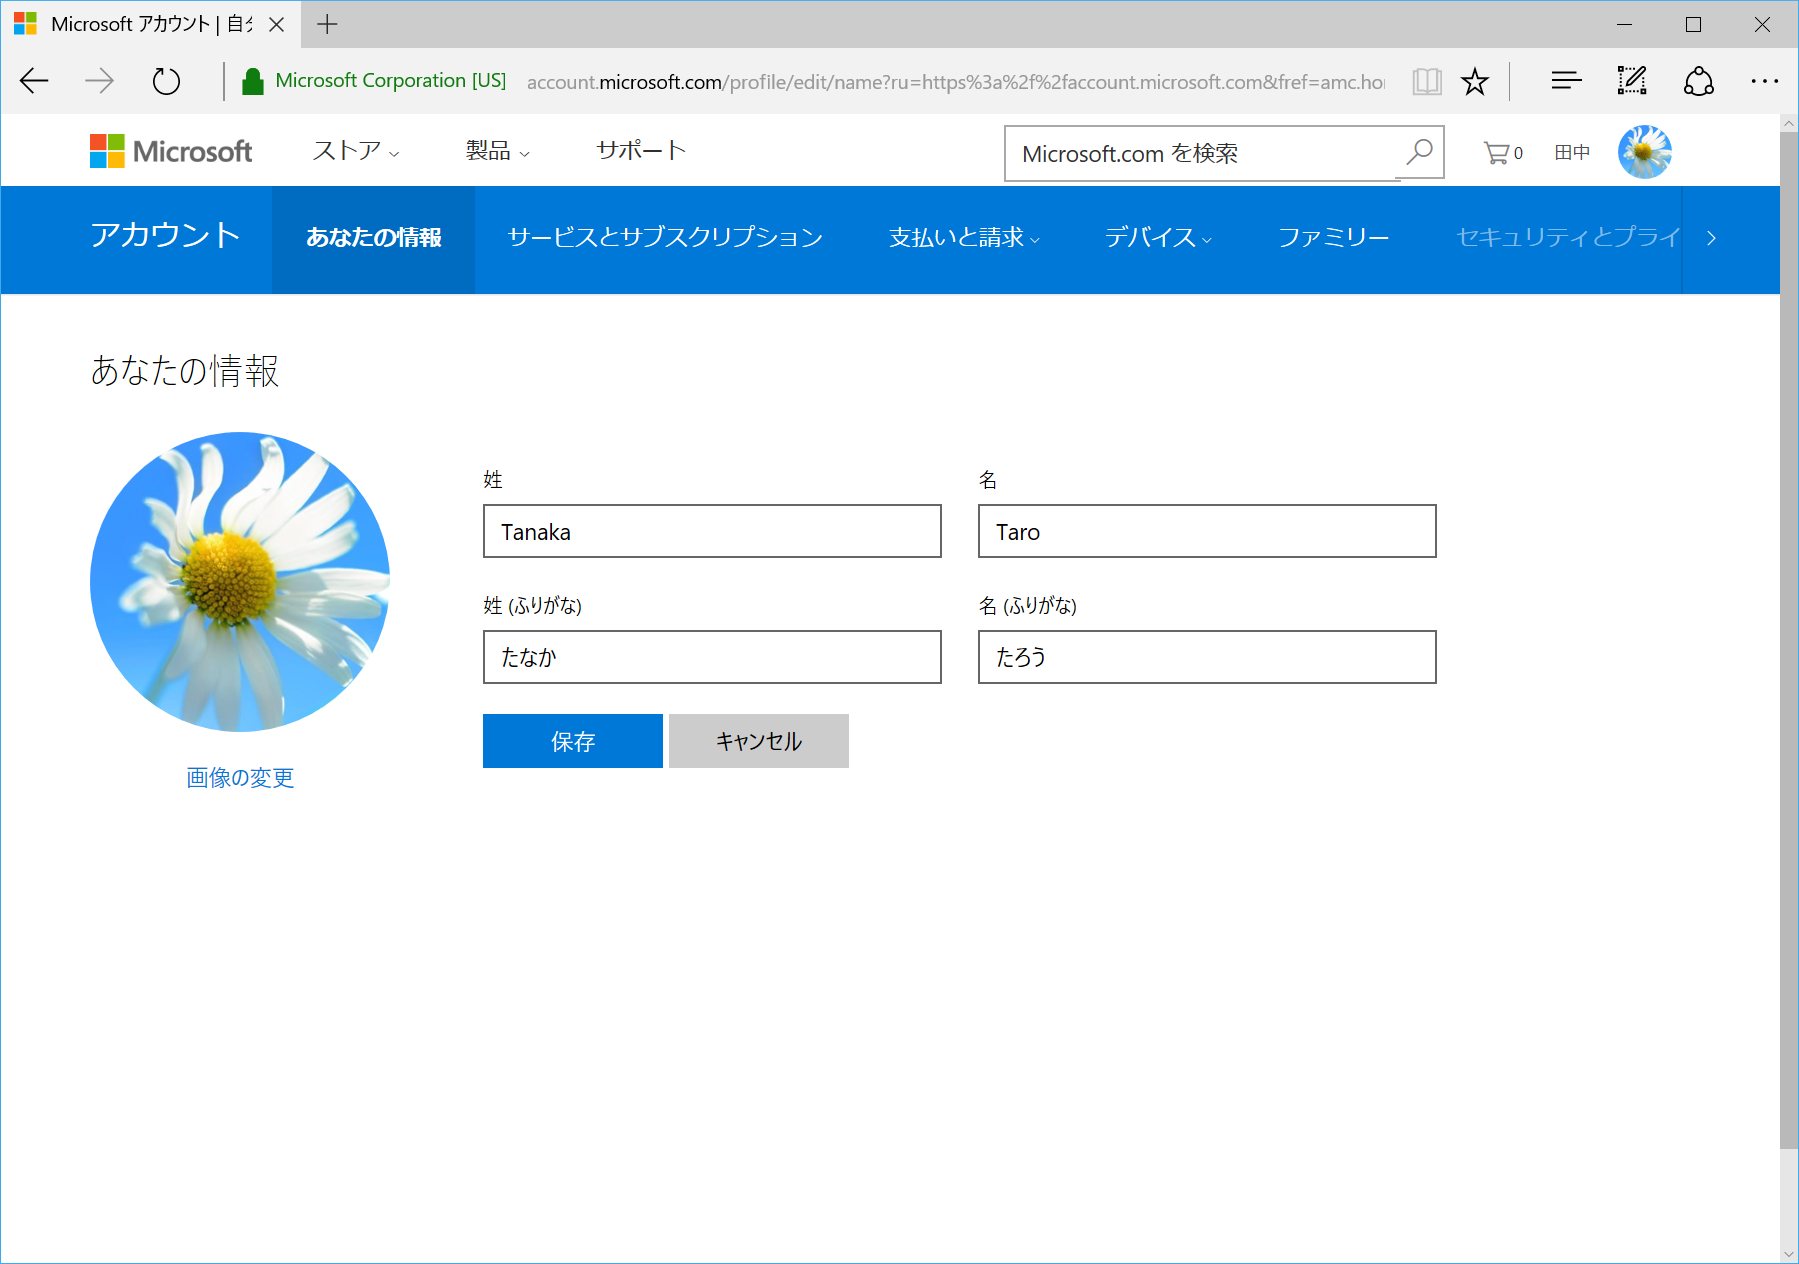The height and width of the screenshot is (1264, 1799).
Task: Open the ファミリー section
Action: [x=1334, y=238]
